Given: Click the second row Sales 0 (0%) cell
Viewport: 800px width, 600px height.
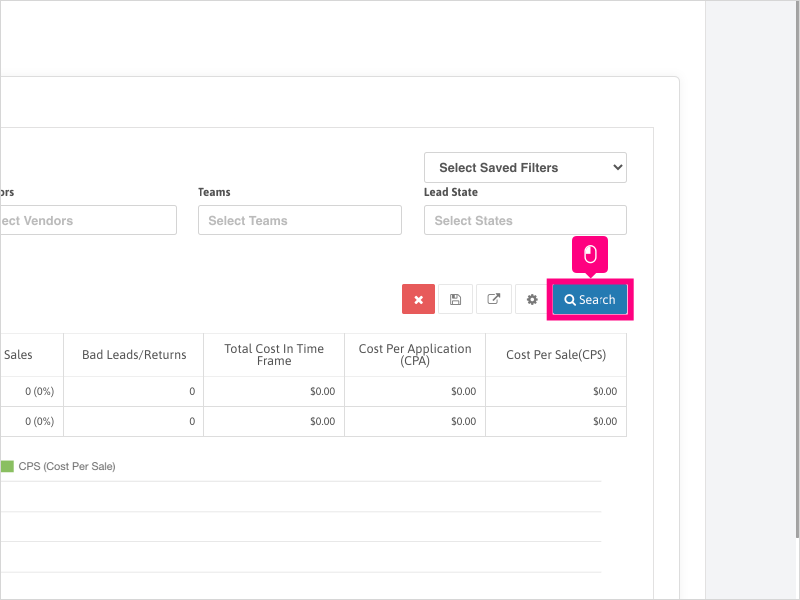Looking at the screenshot, I should [x=32, y=421].
